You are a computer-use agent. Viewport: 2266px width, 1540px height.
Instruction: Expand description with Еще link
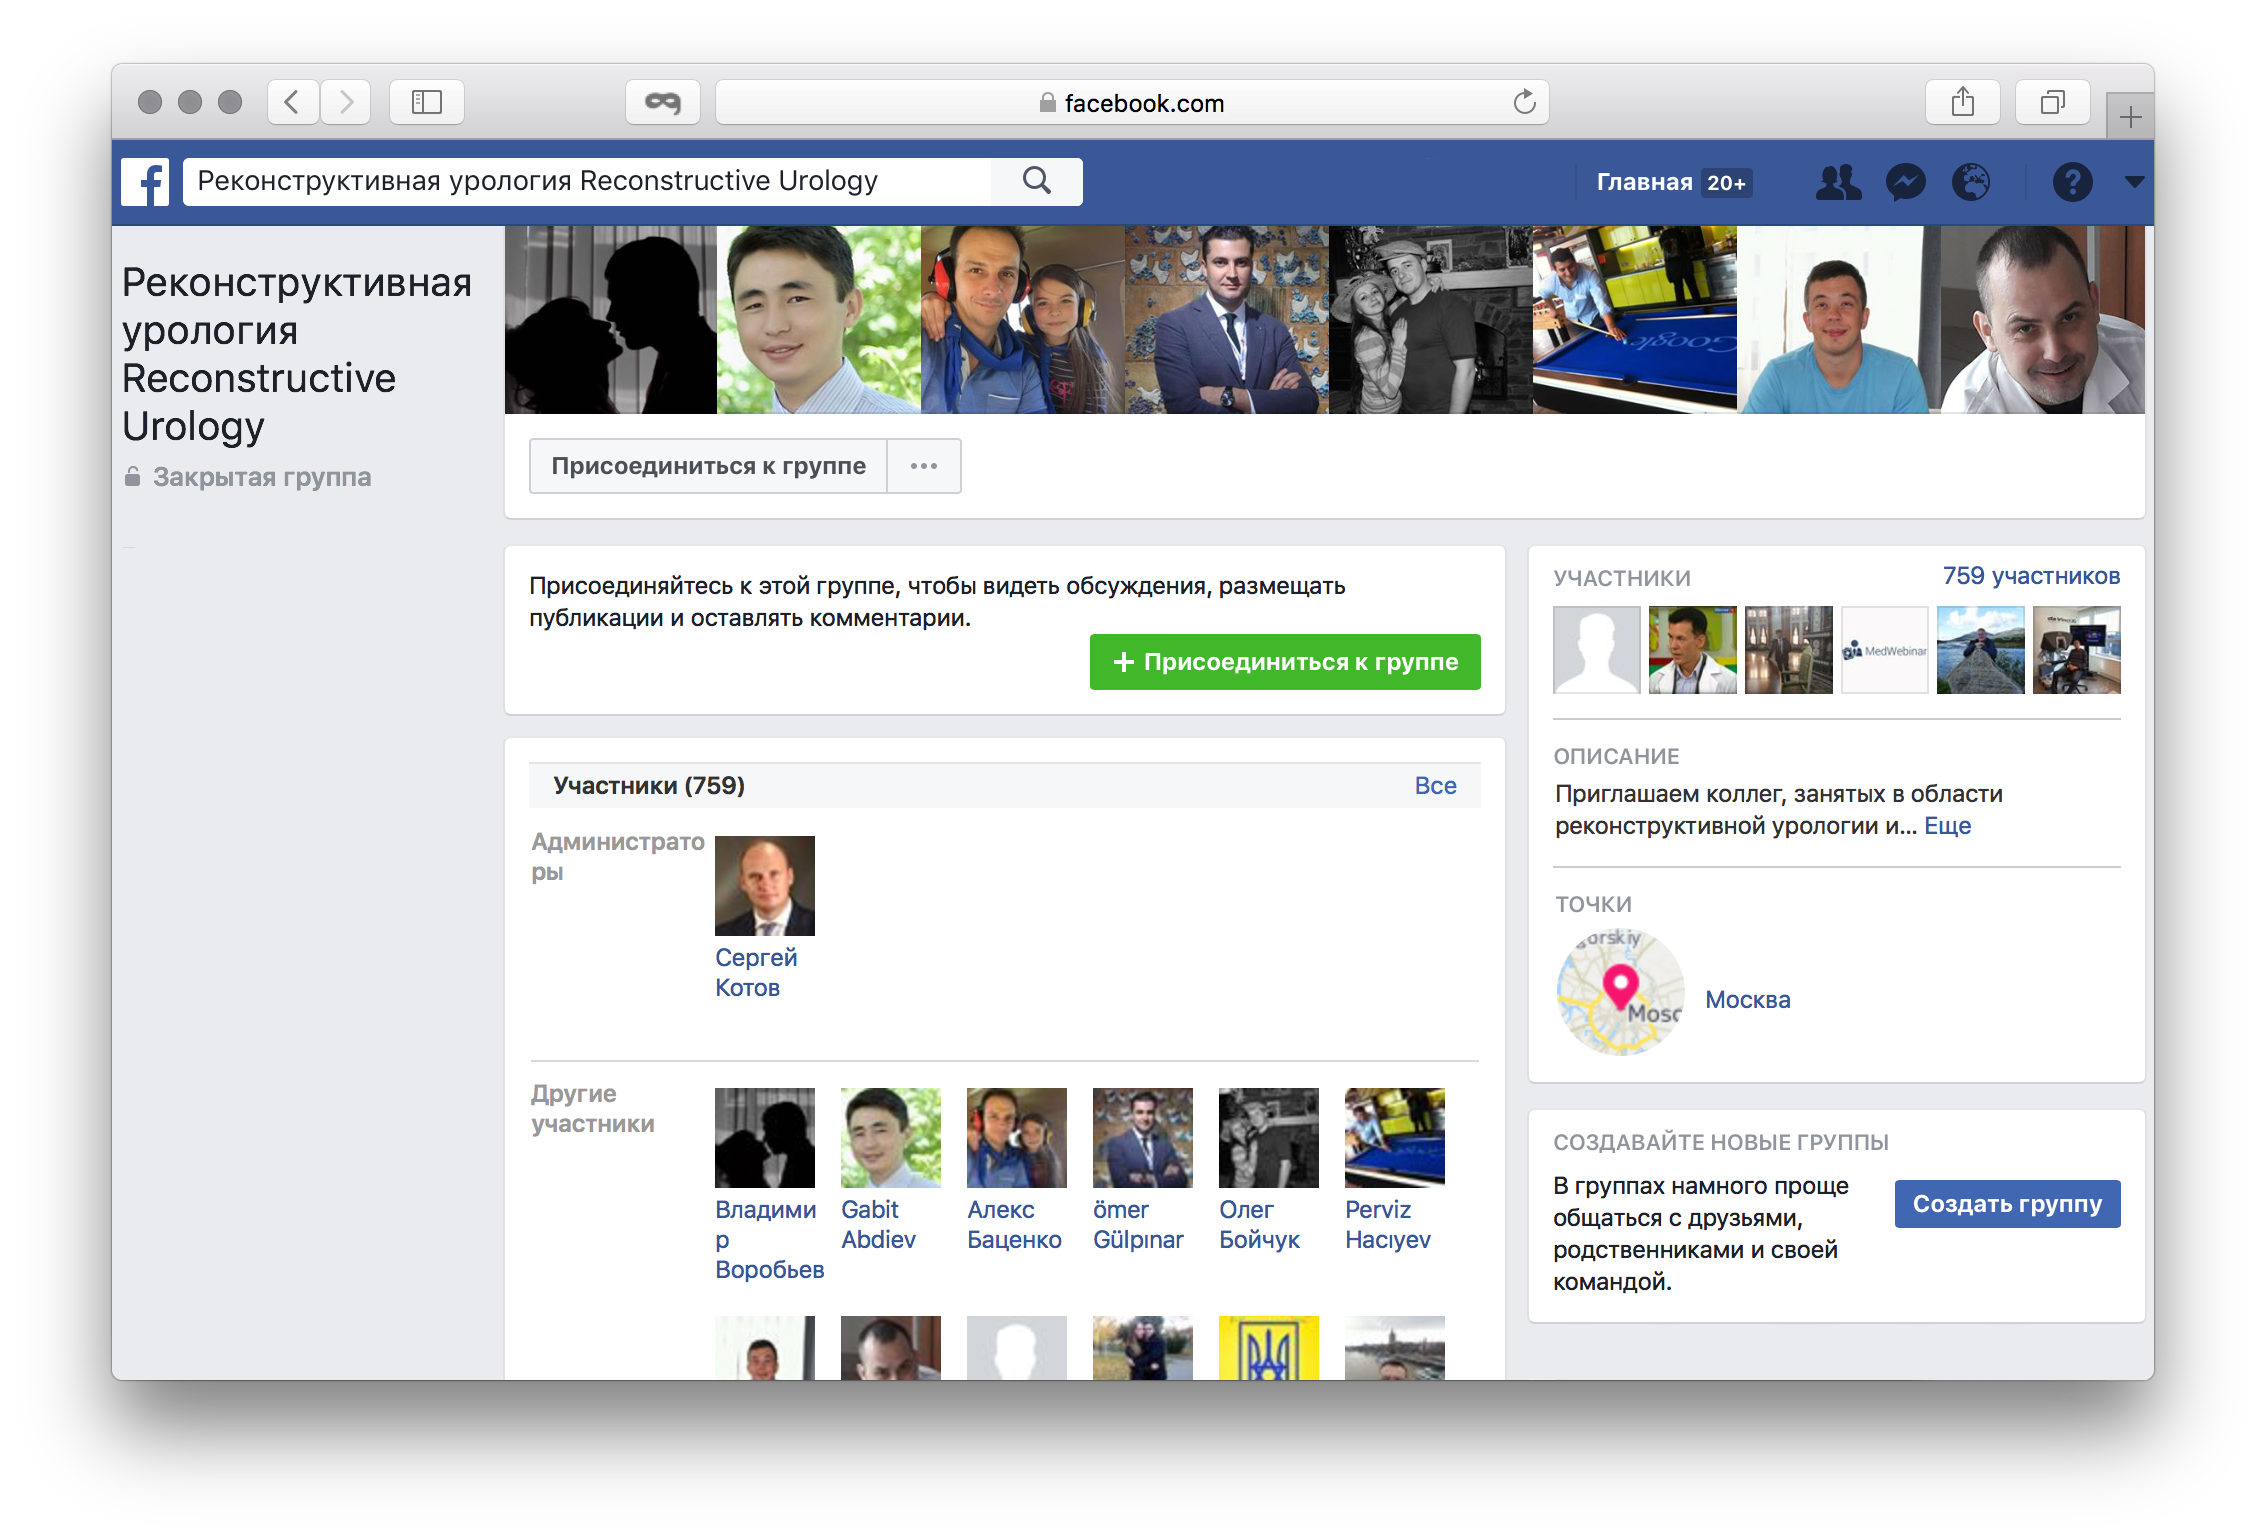(x=1947, y=826)
